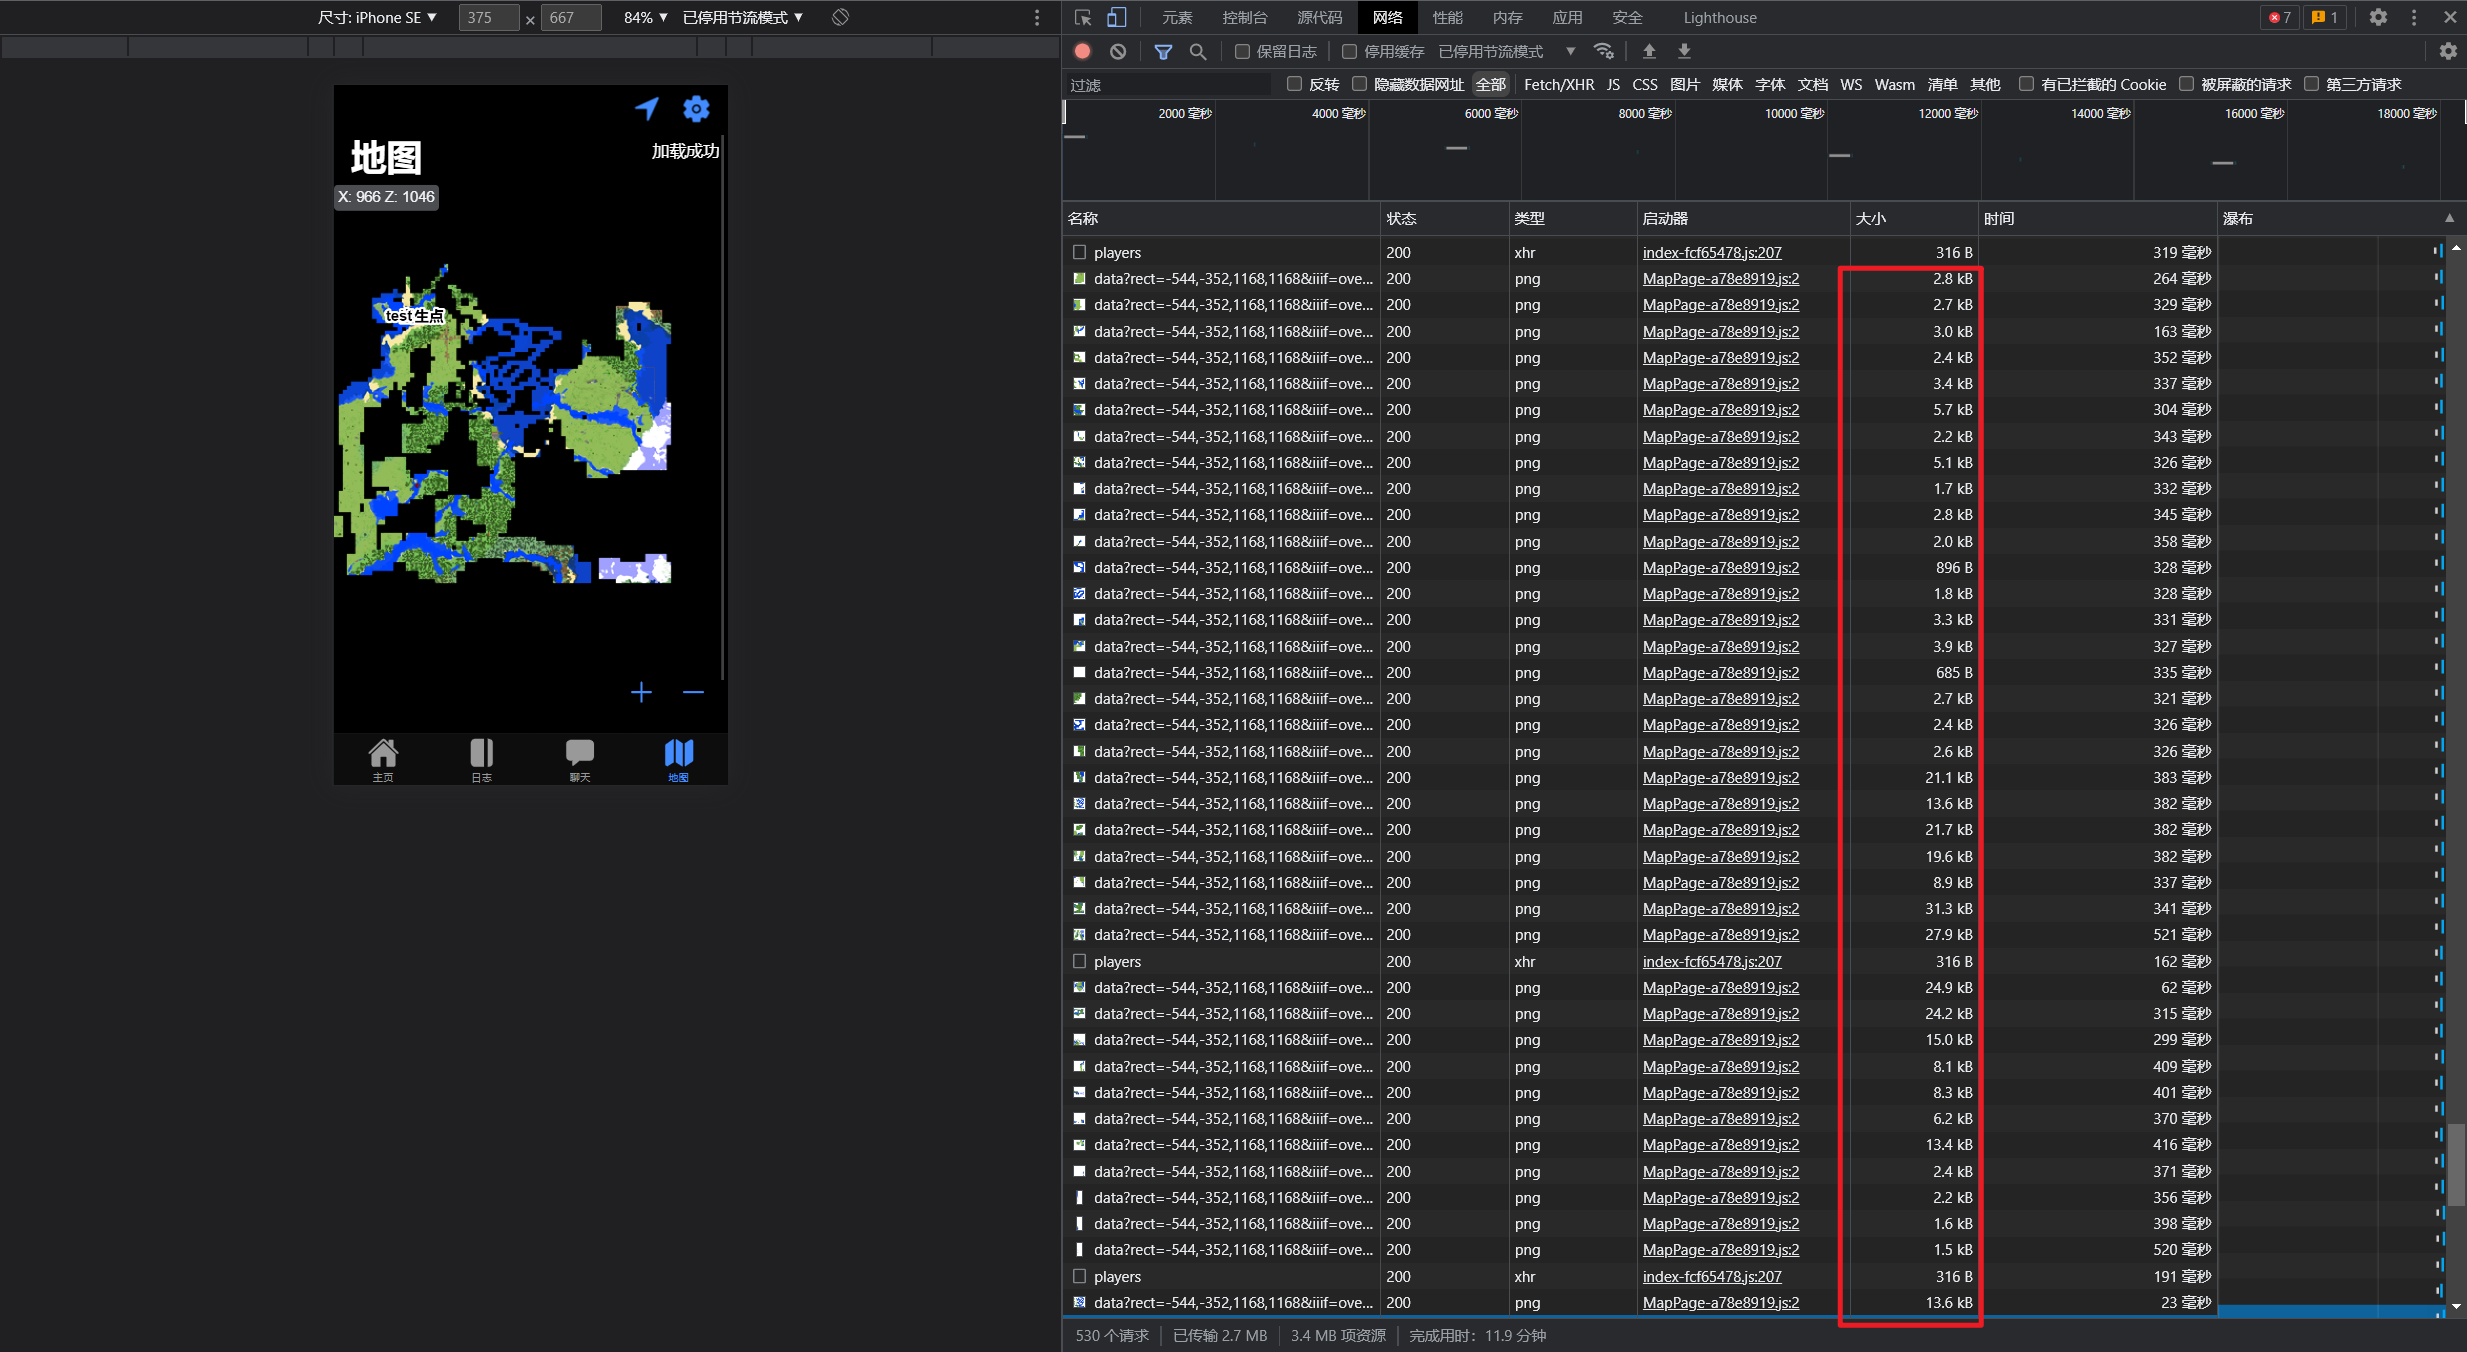Switch to the 性能 tab
2467x1352 pixels.
point(1447,17)
